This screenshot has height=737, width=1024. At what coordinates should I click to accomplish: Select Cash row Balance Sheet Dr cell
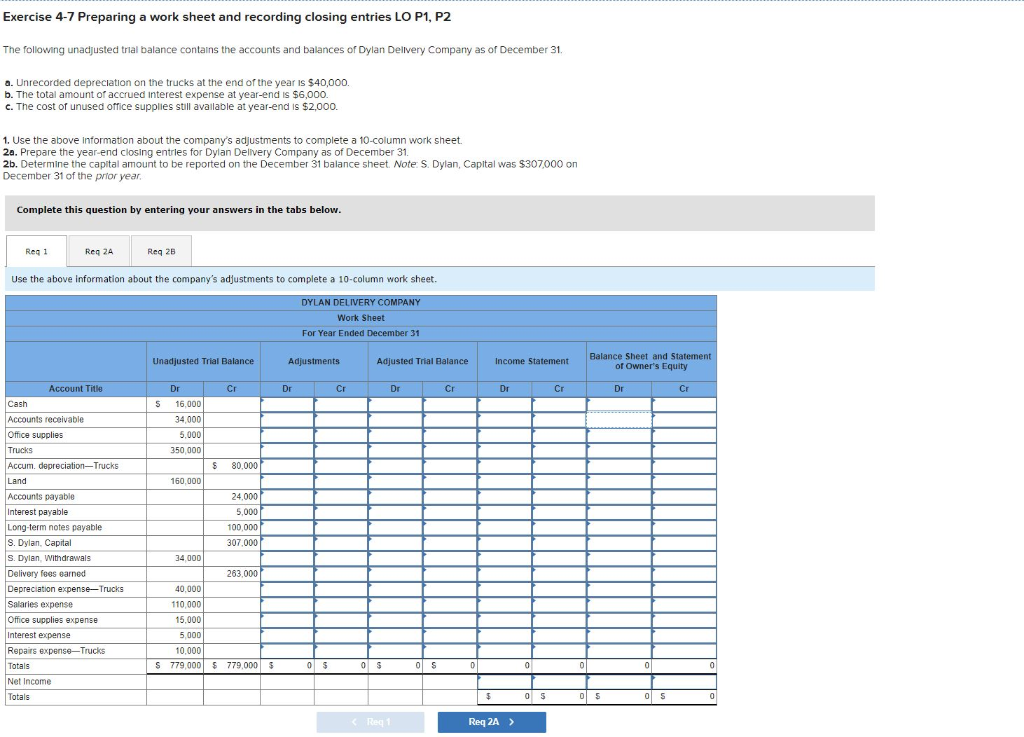click(619, 404)
